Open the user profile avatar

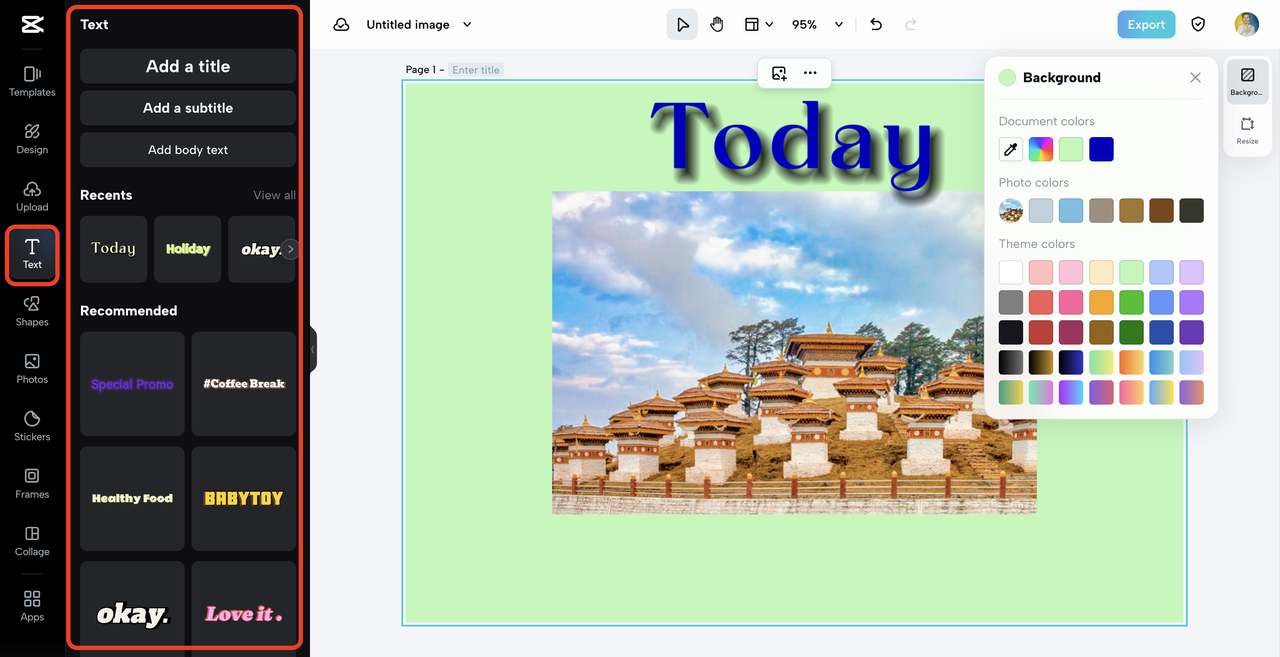pyautogui.click(x=1246, y=25)
